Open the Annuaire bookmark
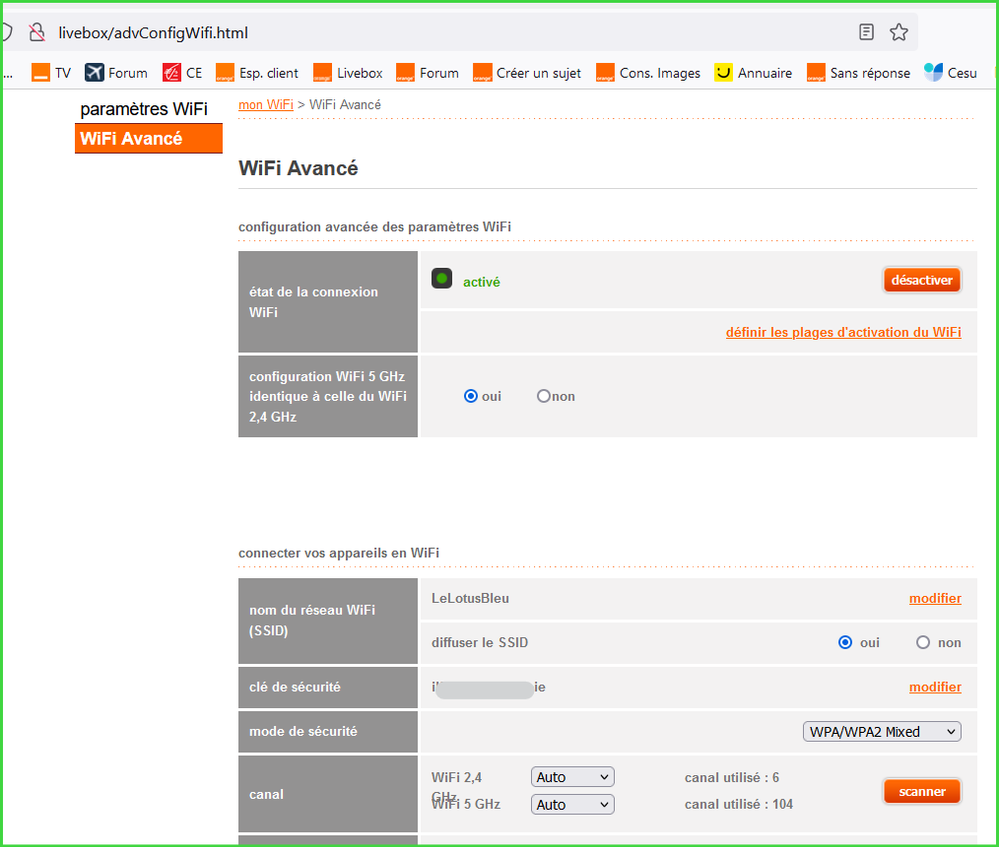This screenshot has width=999, height=847. (753, 73)
